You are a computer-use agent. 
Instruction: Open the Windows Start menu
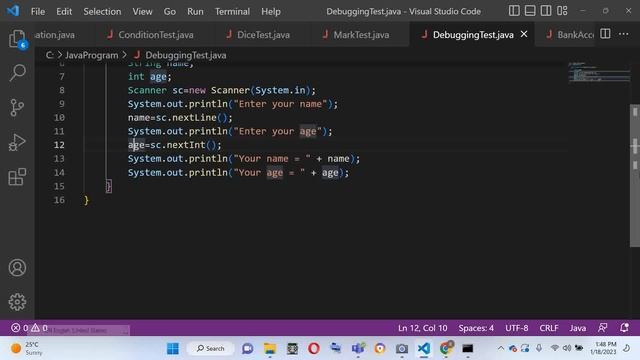click(173, 349)
